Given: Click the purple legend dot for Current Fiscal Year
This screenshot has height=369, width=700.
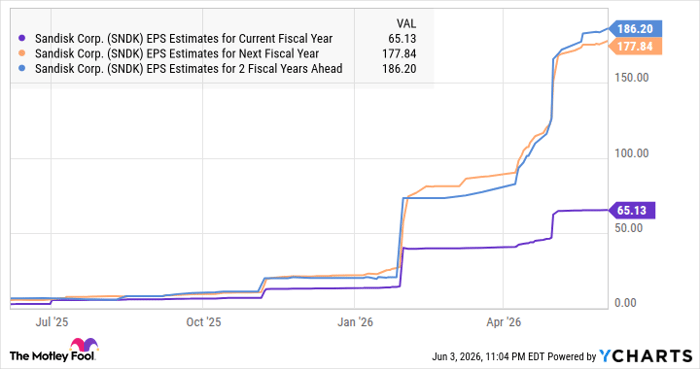Looking at the screenshot, I should (x=21, y=39).
